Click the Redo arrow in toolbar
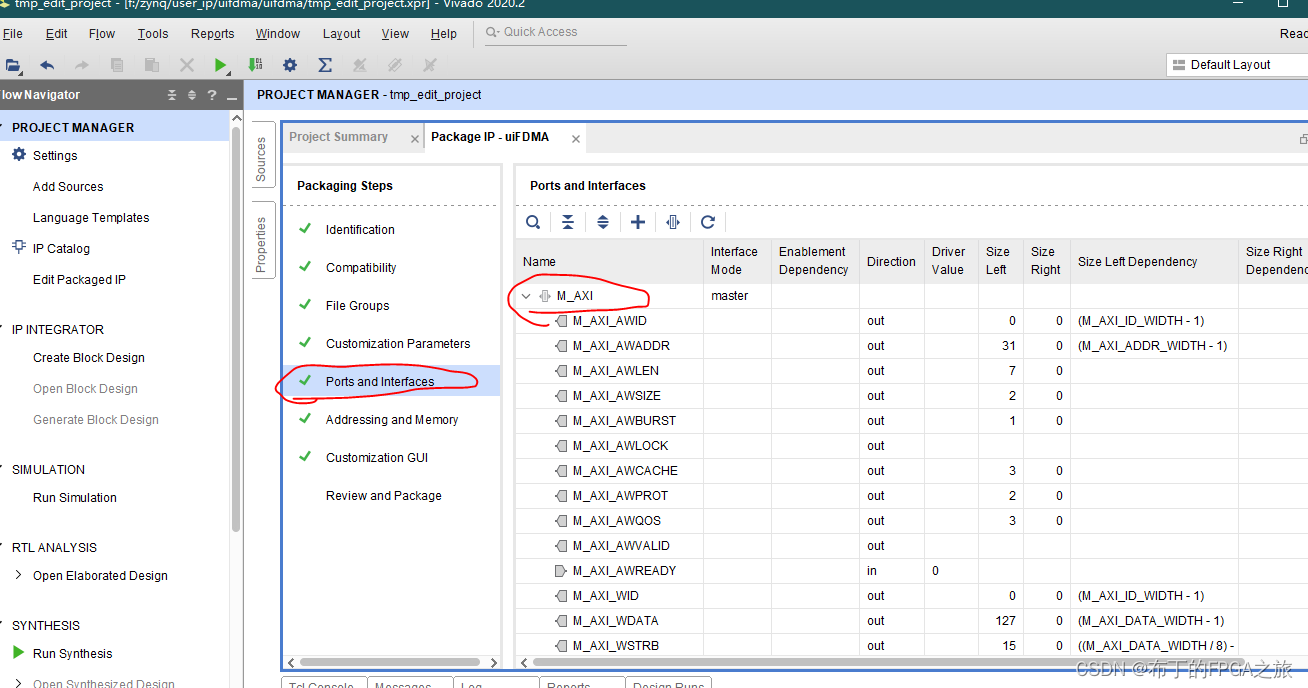Screen dimensions: 1308x688 [x=82, y=65]
